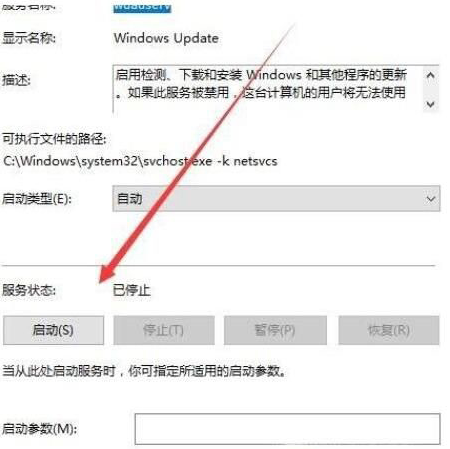Image resolution: width=450 pixels, height=449 pixels.
Task: Click the description box scroll down arrow
Action: pos(430,104)
